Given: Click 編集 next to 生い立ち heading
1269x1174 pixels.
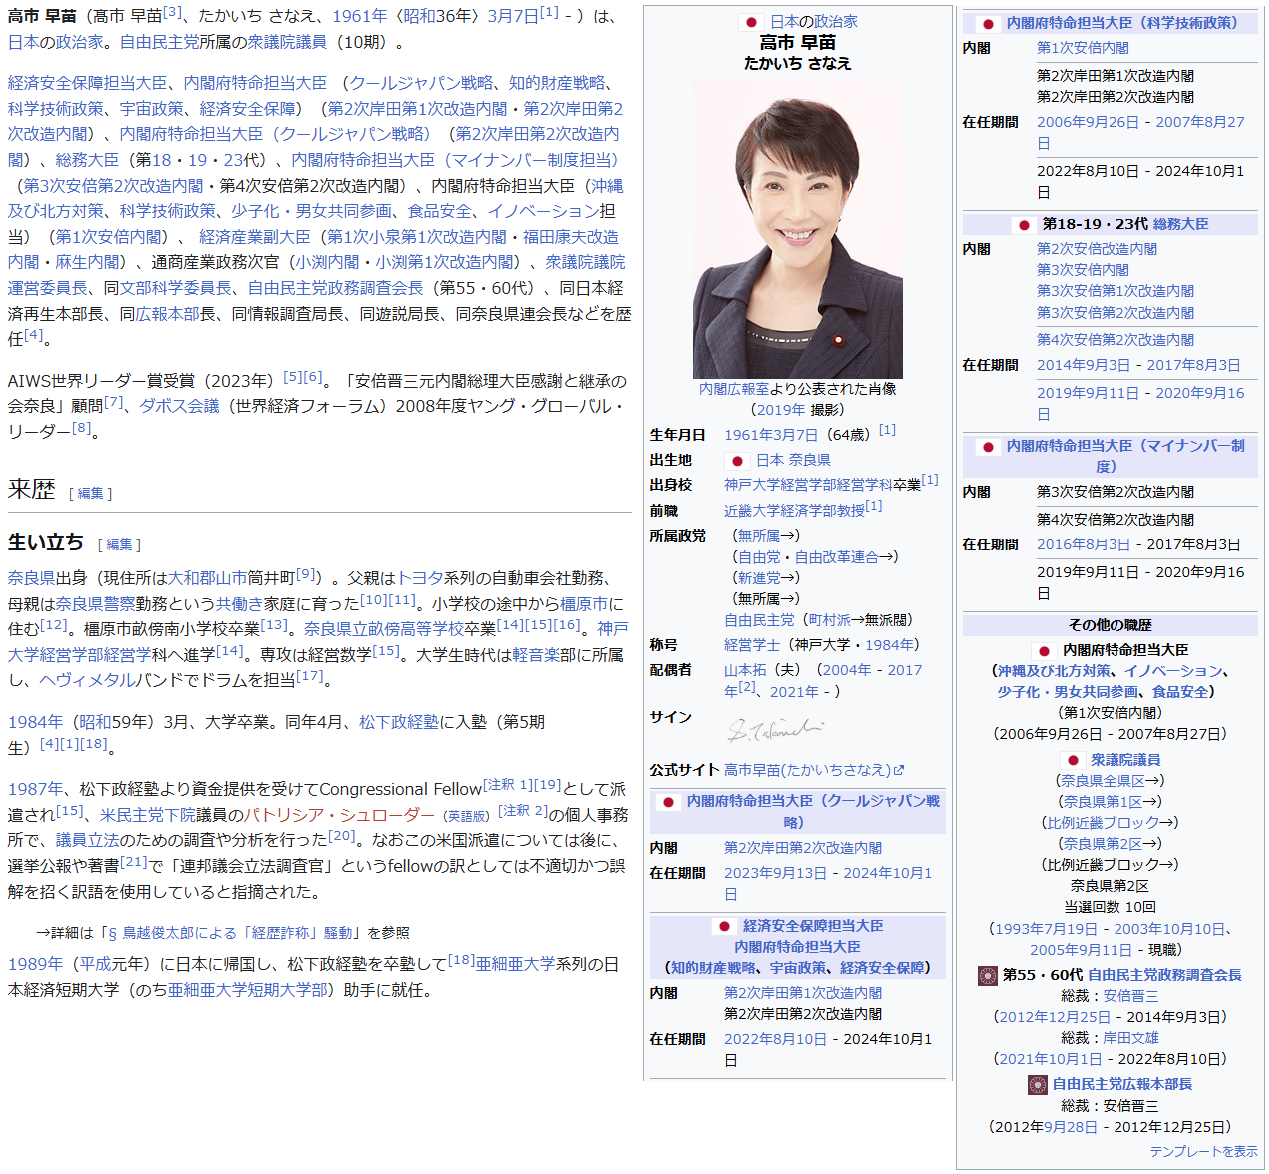Looking at the screenshot, I should (x=119, y=545).
